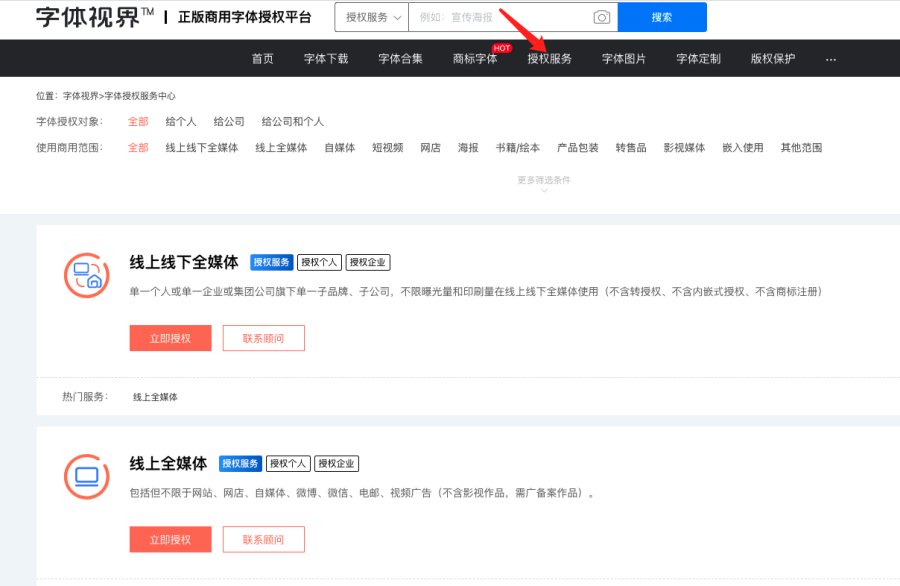This screenshot has width=900, height=586.
Task: Open the more menu ellipsis in navbar
Action: coord(830,59)
